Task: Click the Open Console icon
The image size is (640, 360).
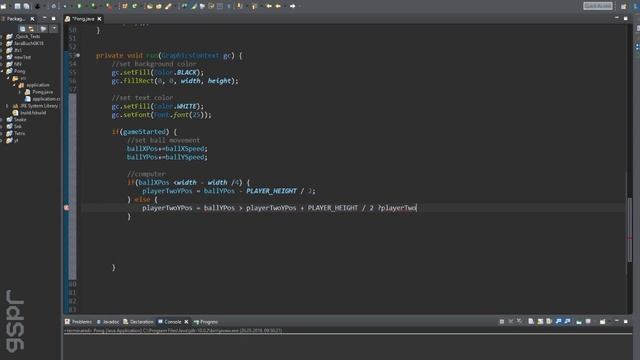Action: click(x=602, y=322)
